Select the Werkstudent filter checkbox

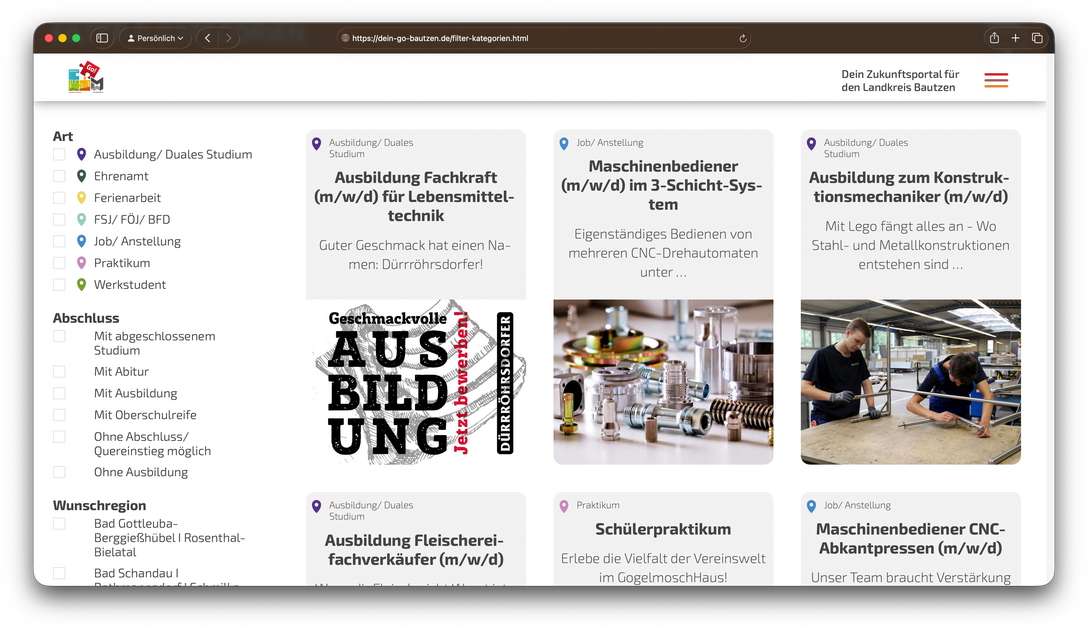(59, 285)
